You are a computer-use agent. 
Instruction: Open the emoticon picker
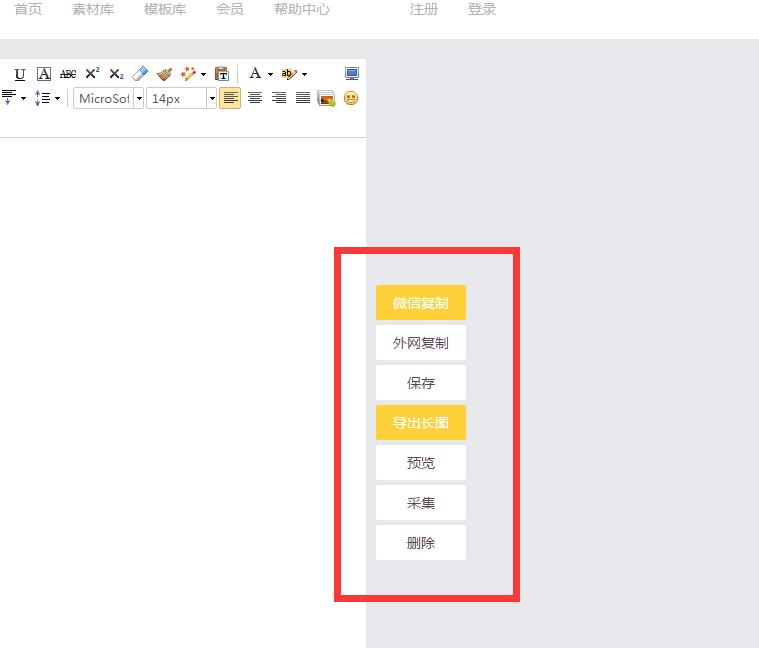click(351, 98)
